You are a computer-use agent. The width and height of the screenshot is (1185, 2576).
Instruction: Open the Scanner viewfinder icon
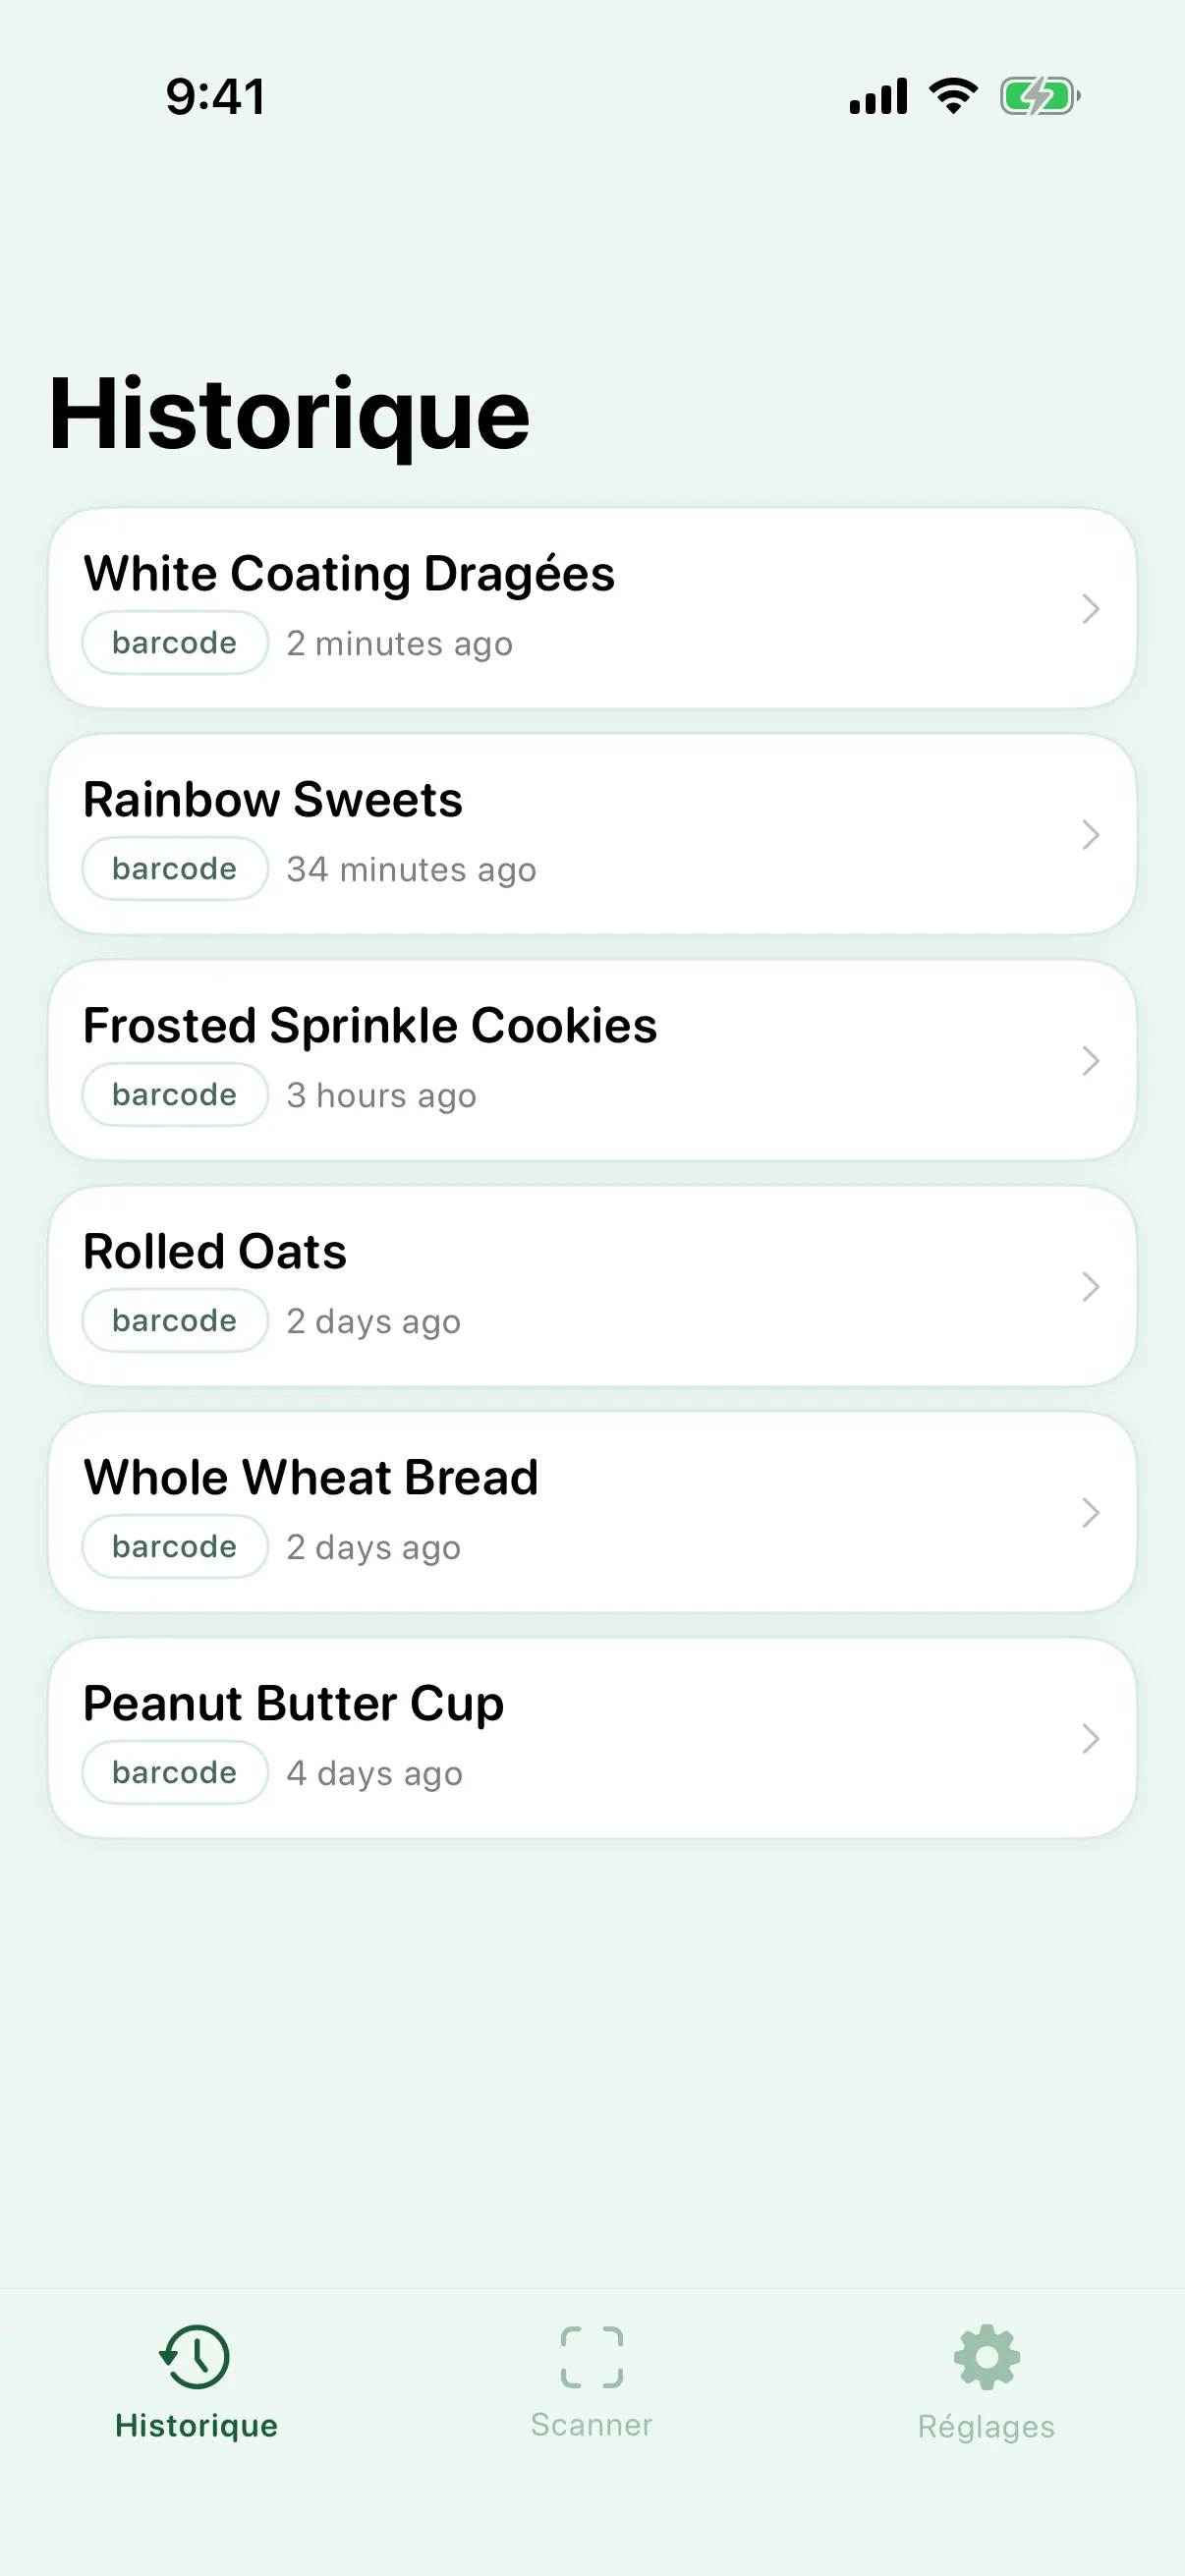pyautogui.click(x=592, y=2356)
